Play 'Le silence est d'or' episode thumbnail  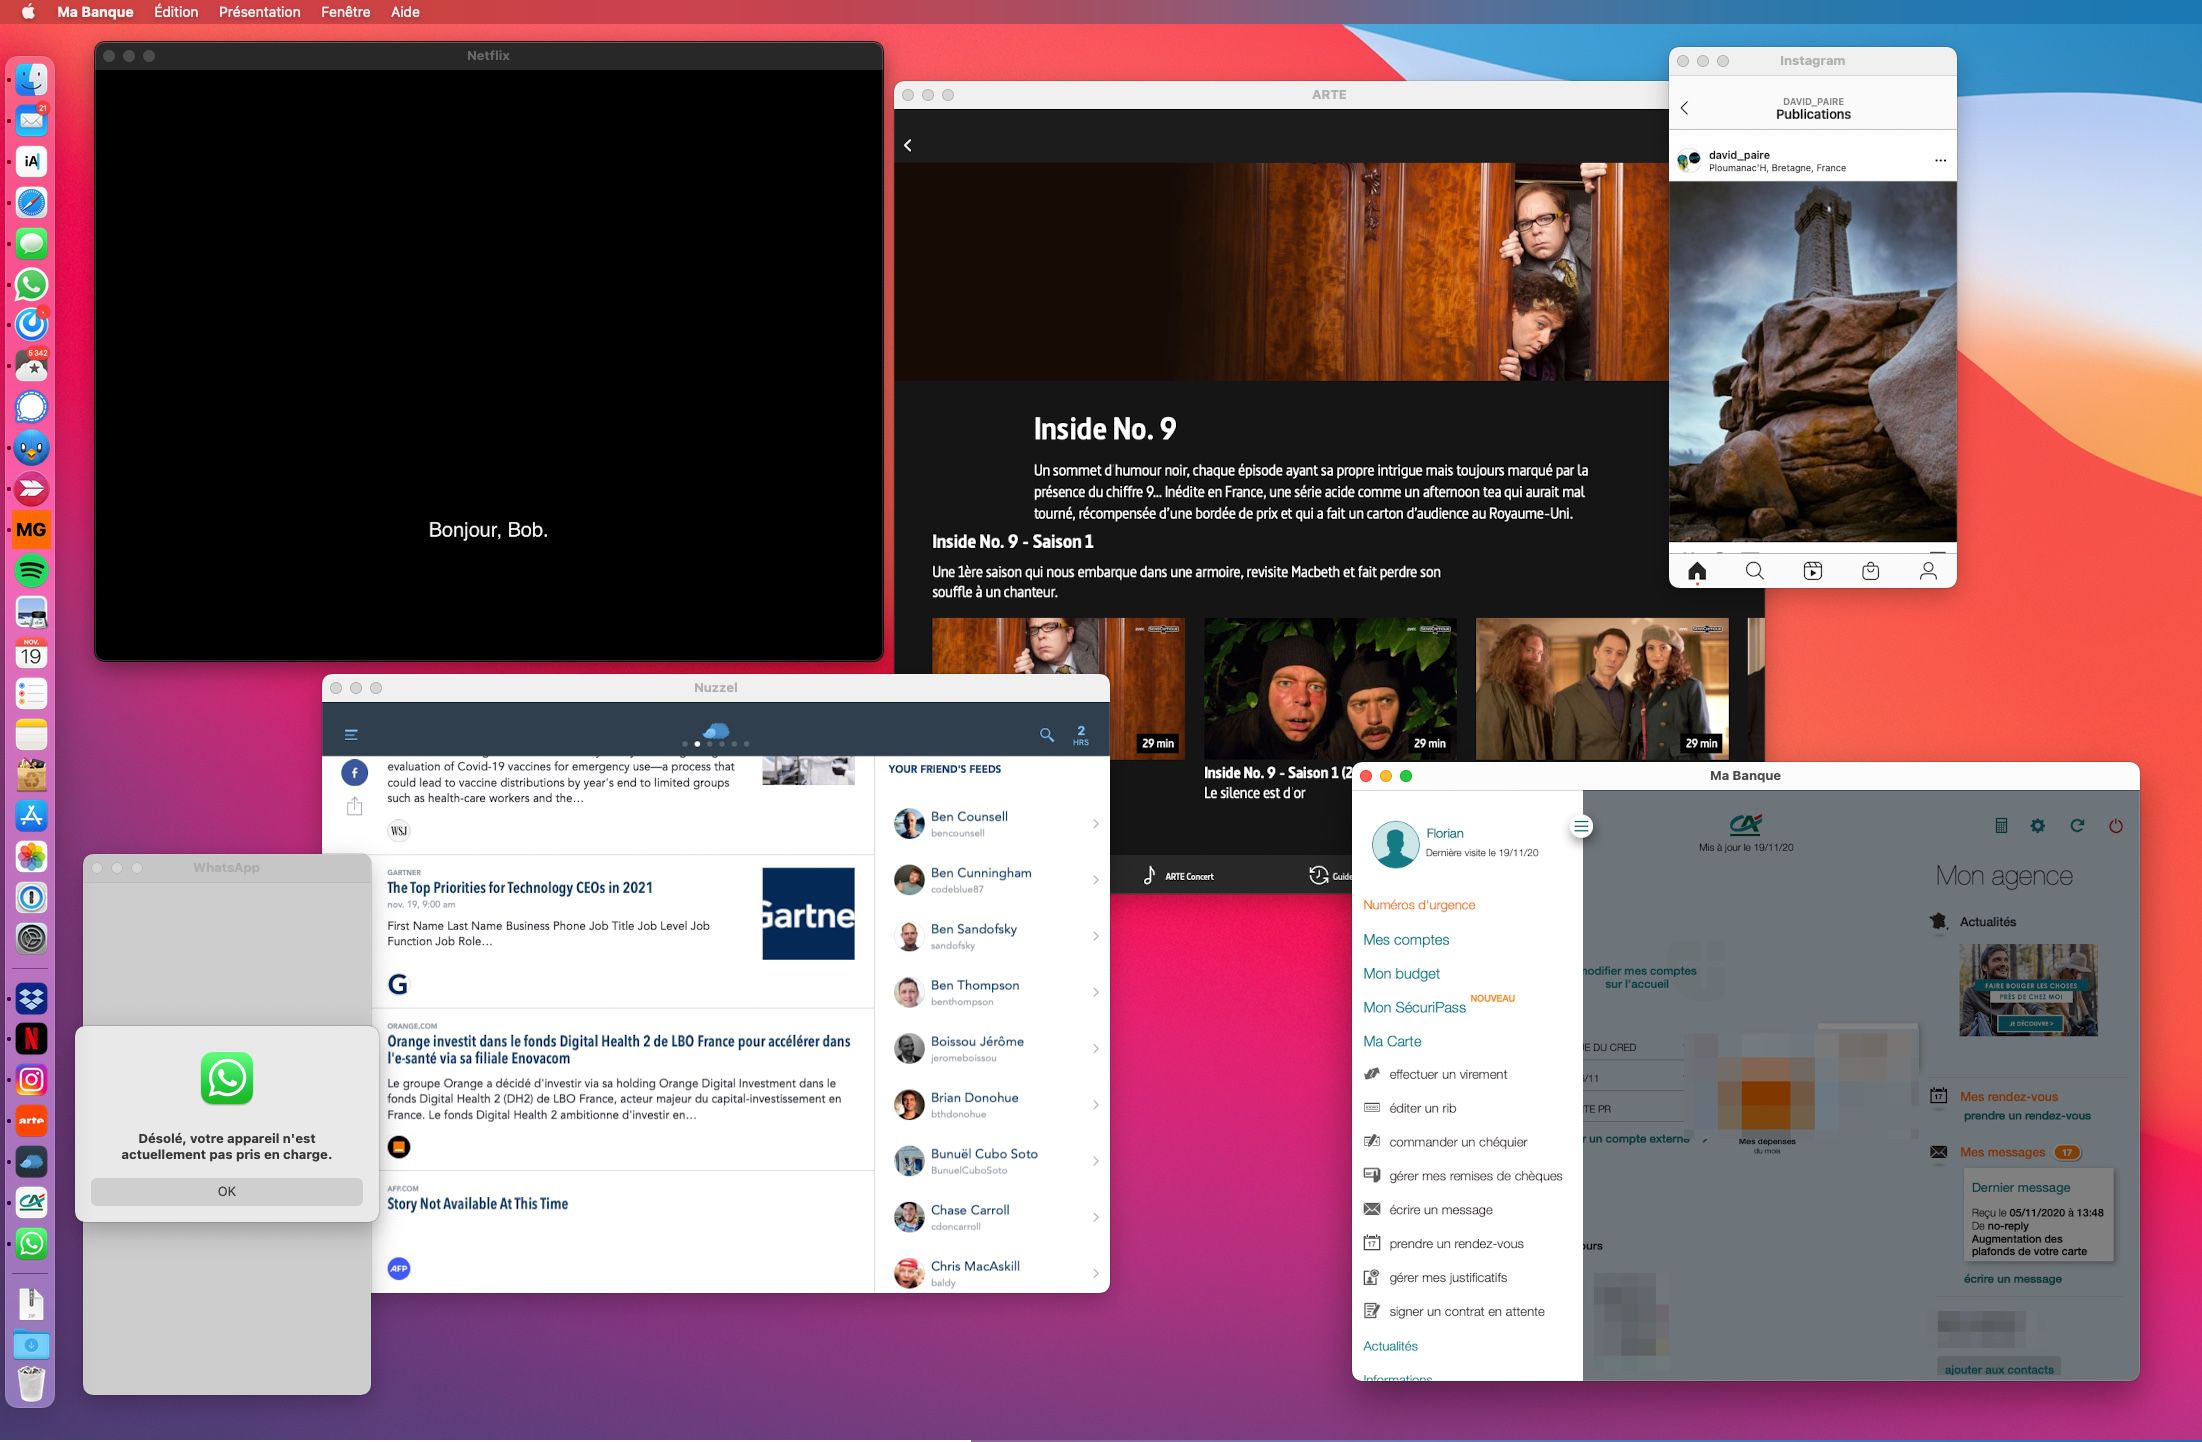[1330, 689]
